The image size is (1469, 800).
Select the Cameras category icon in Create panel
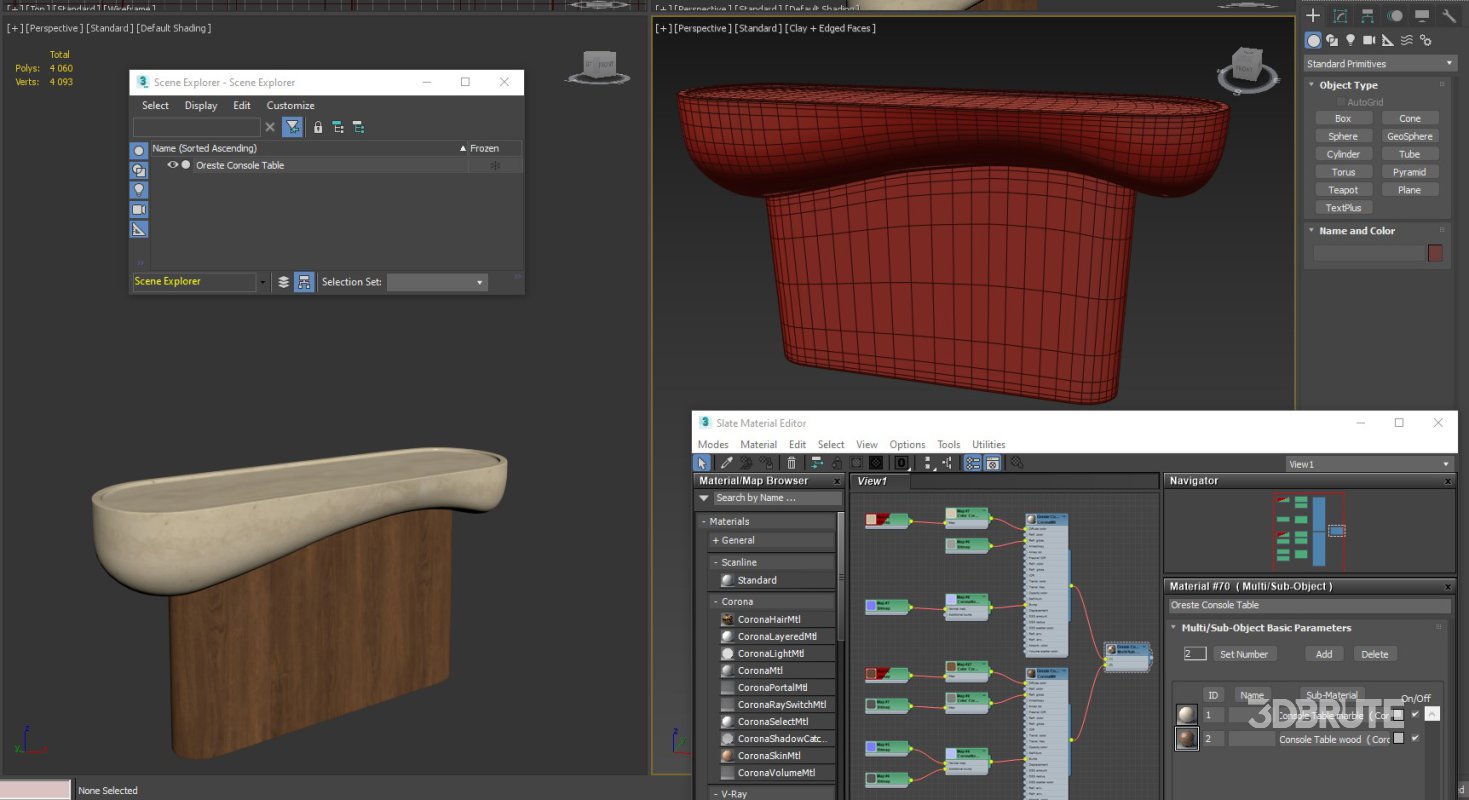pyautogui.click(x=1370, y=40)
